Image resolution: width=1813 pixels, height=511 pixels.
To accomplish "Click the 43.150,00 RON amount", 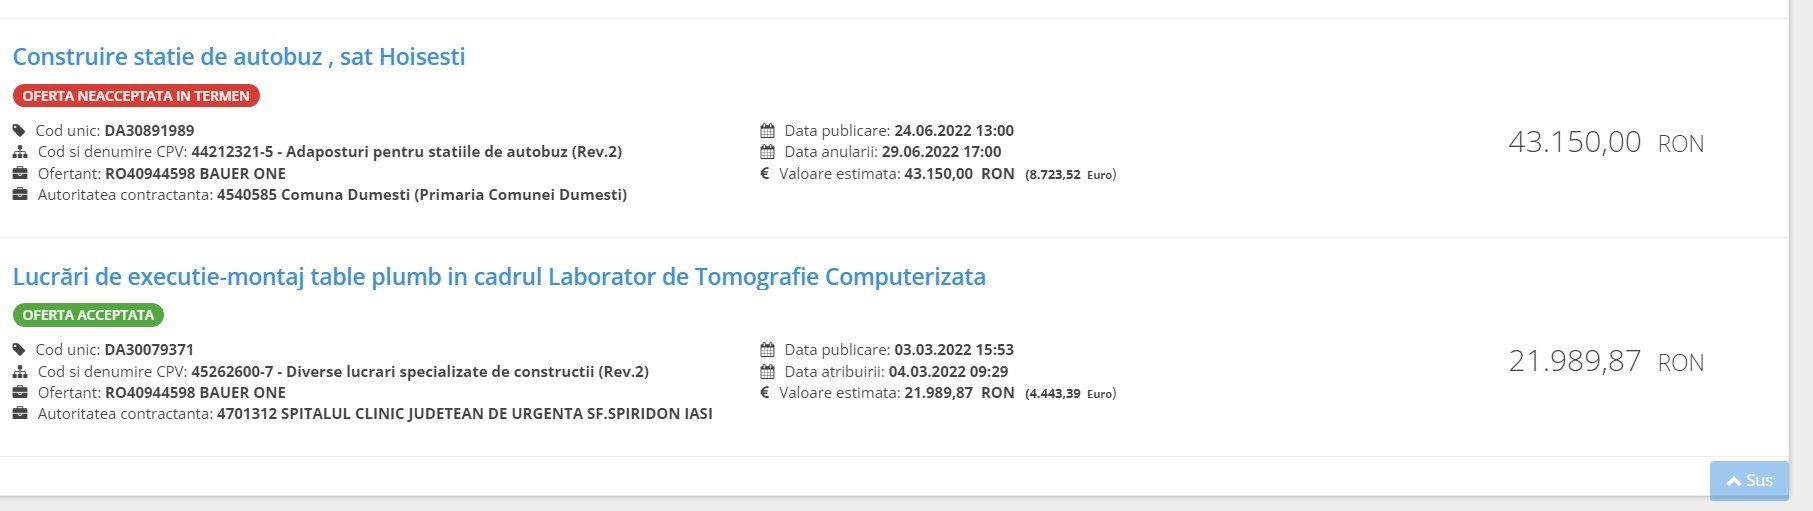I will tap(1606, 143).
